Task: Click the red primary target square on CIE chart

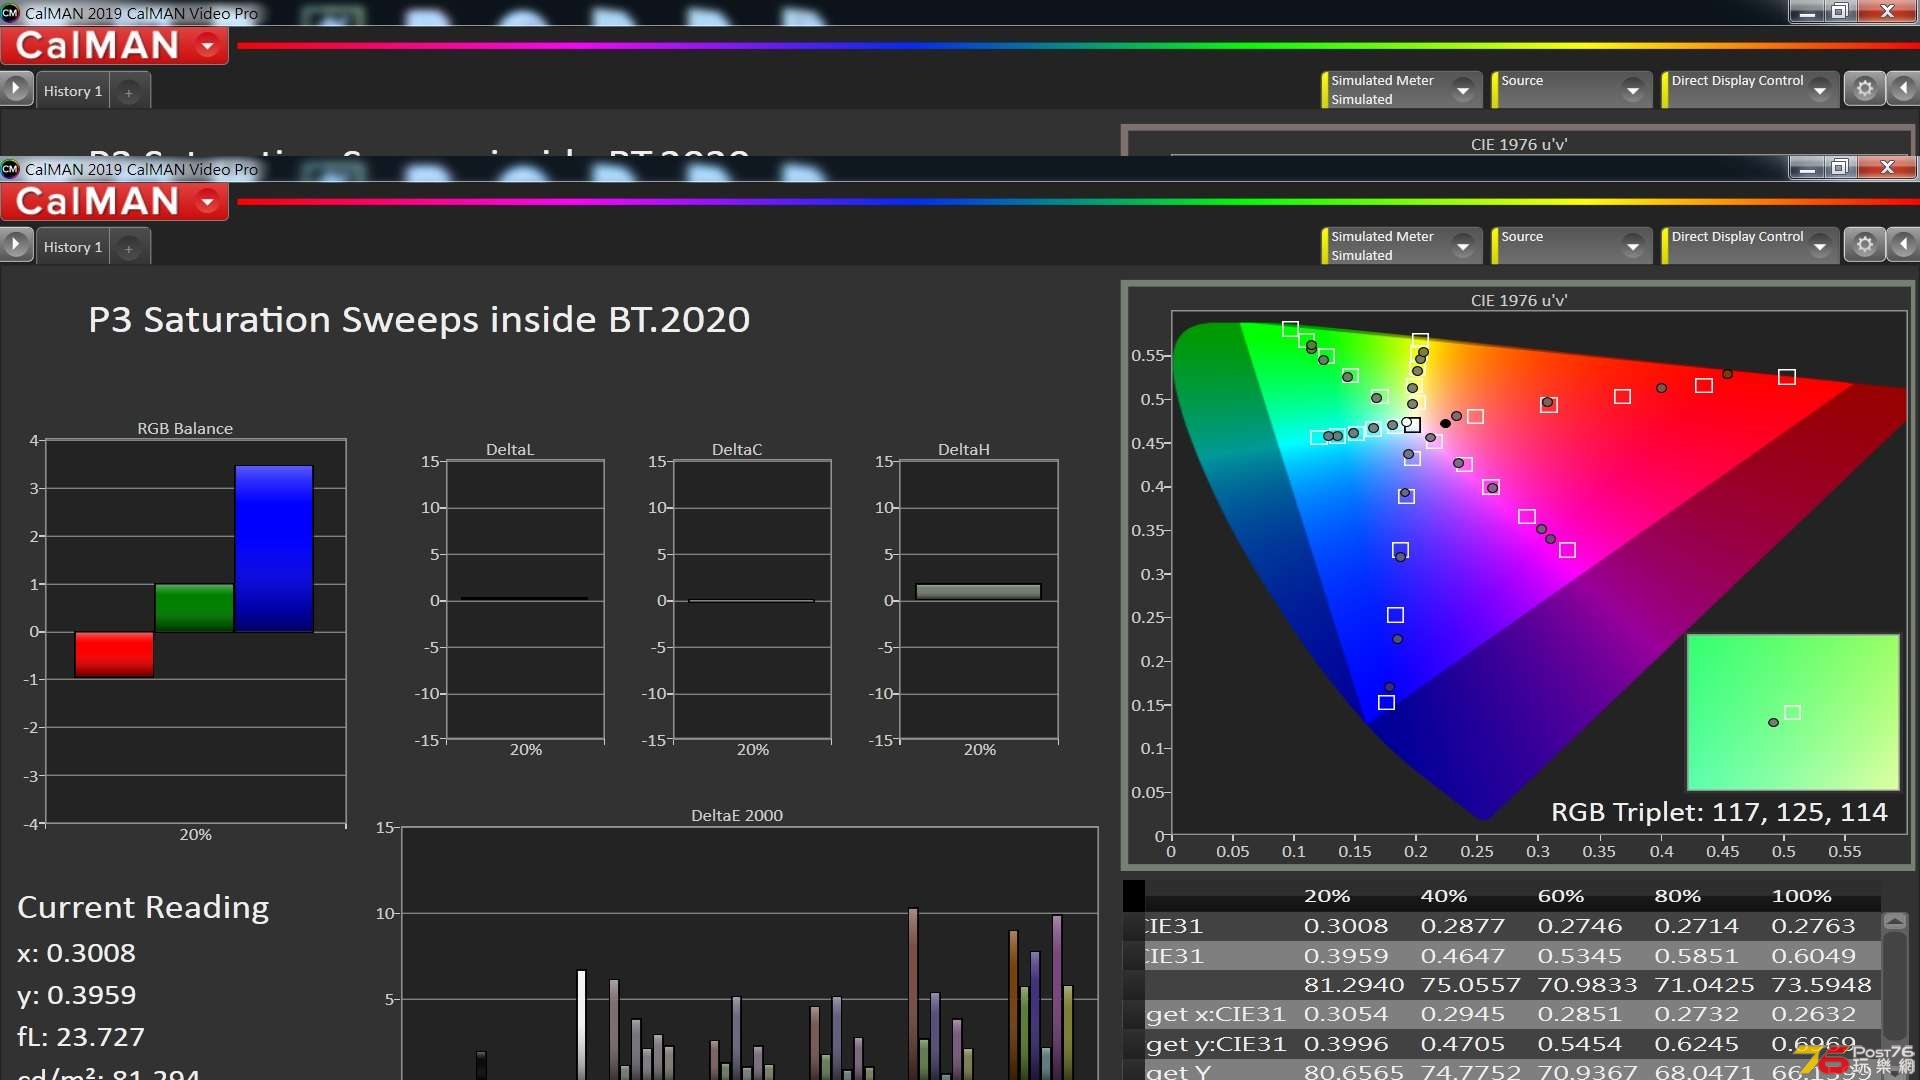Action: point(1787,377)
